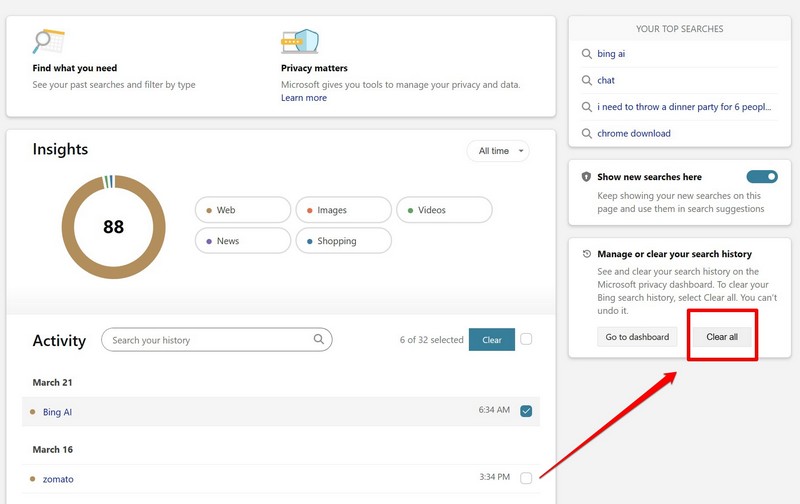The image size is (800, 504).
Task: Focus the Search your history field
Action: (207, 340)
